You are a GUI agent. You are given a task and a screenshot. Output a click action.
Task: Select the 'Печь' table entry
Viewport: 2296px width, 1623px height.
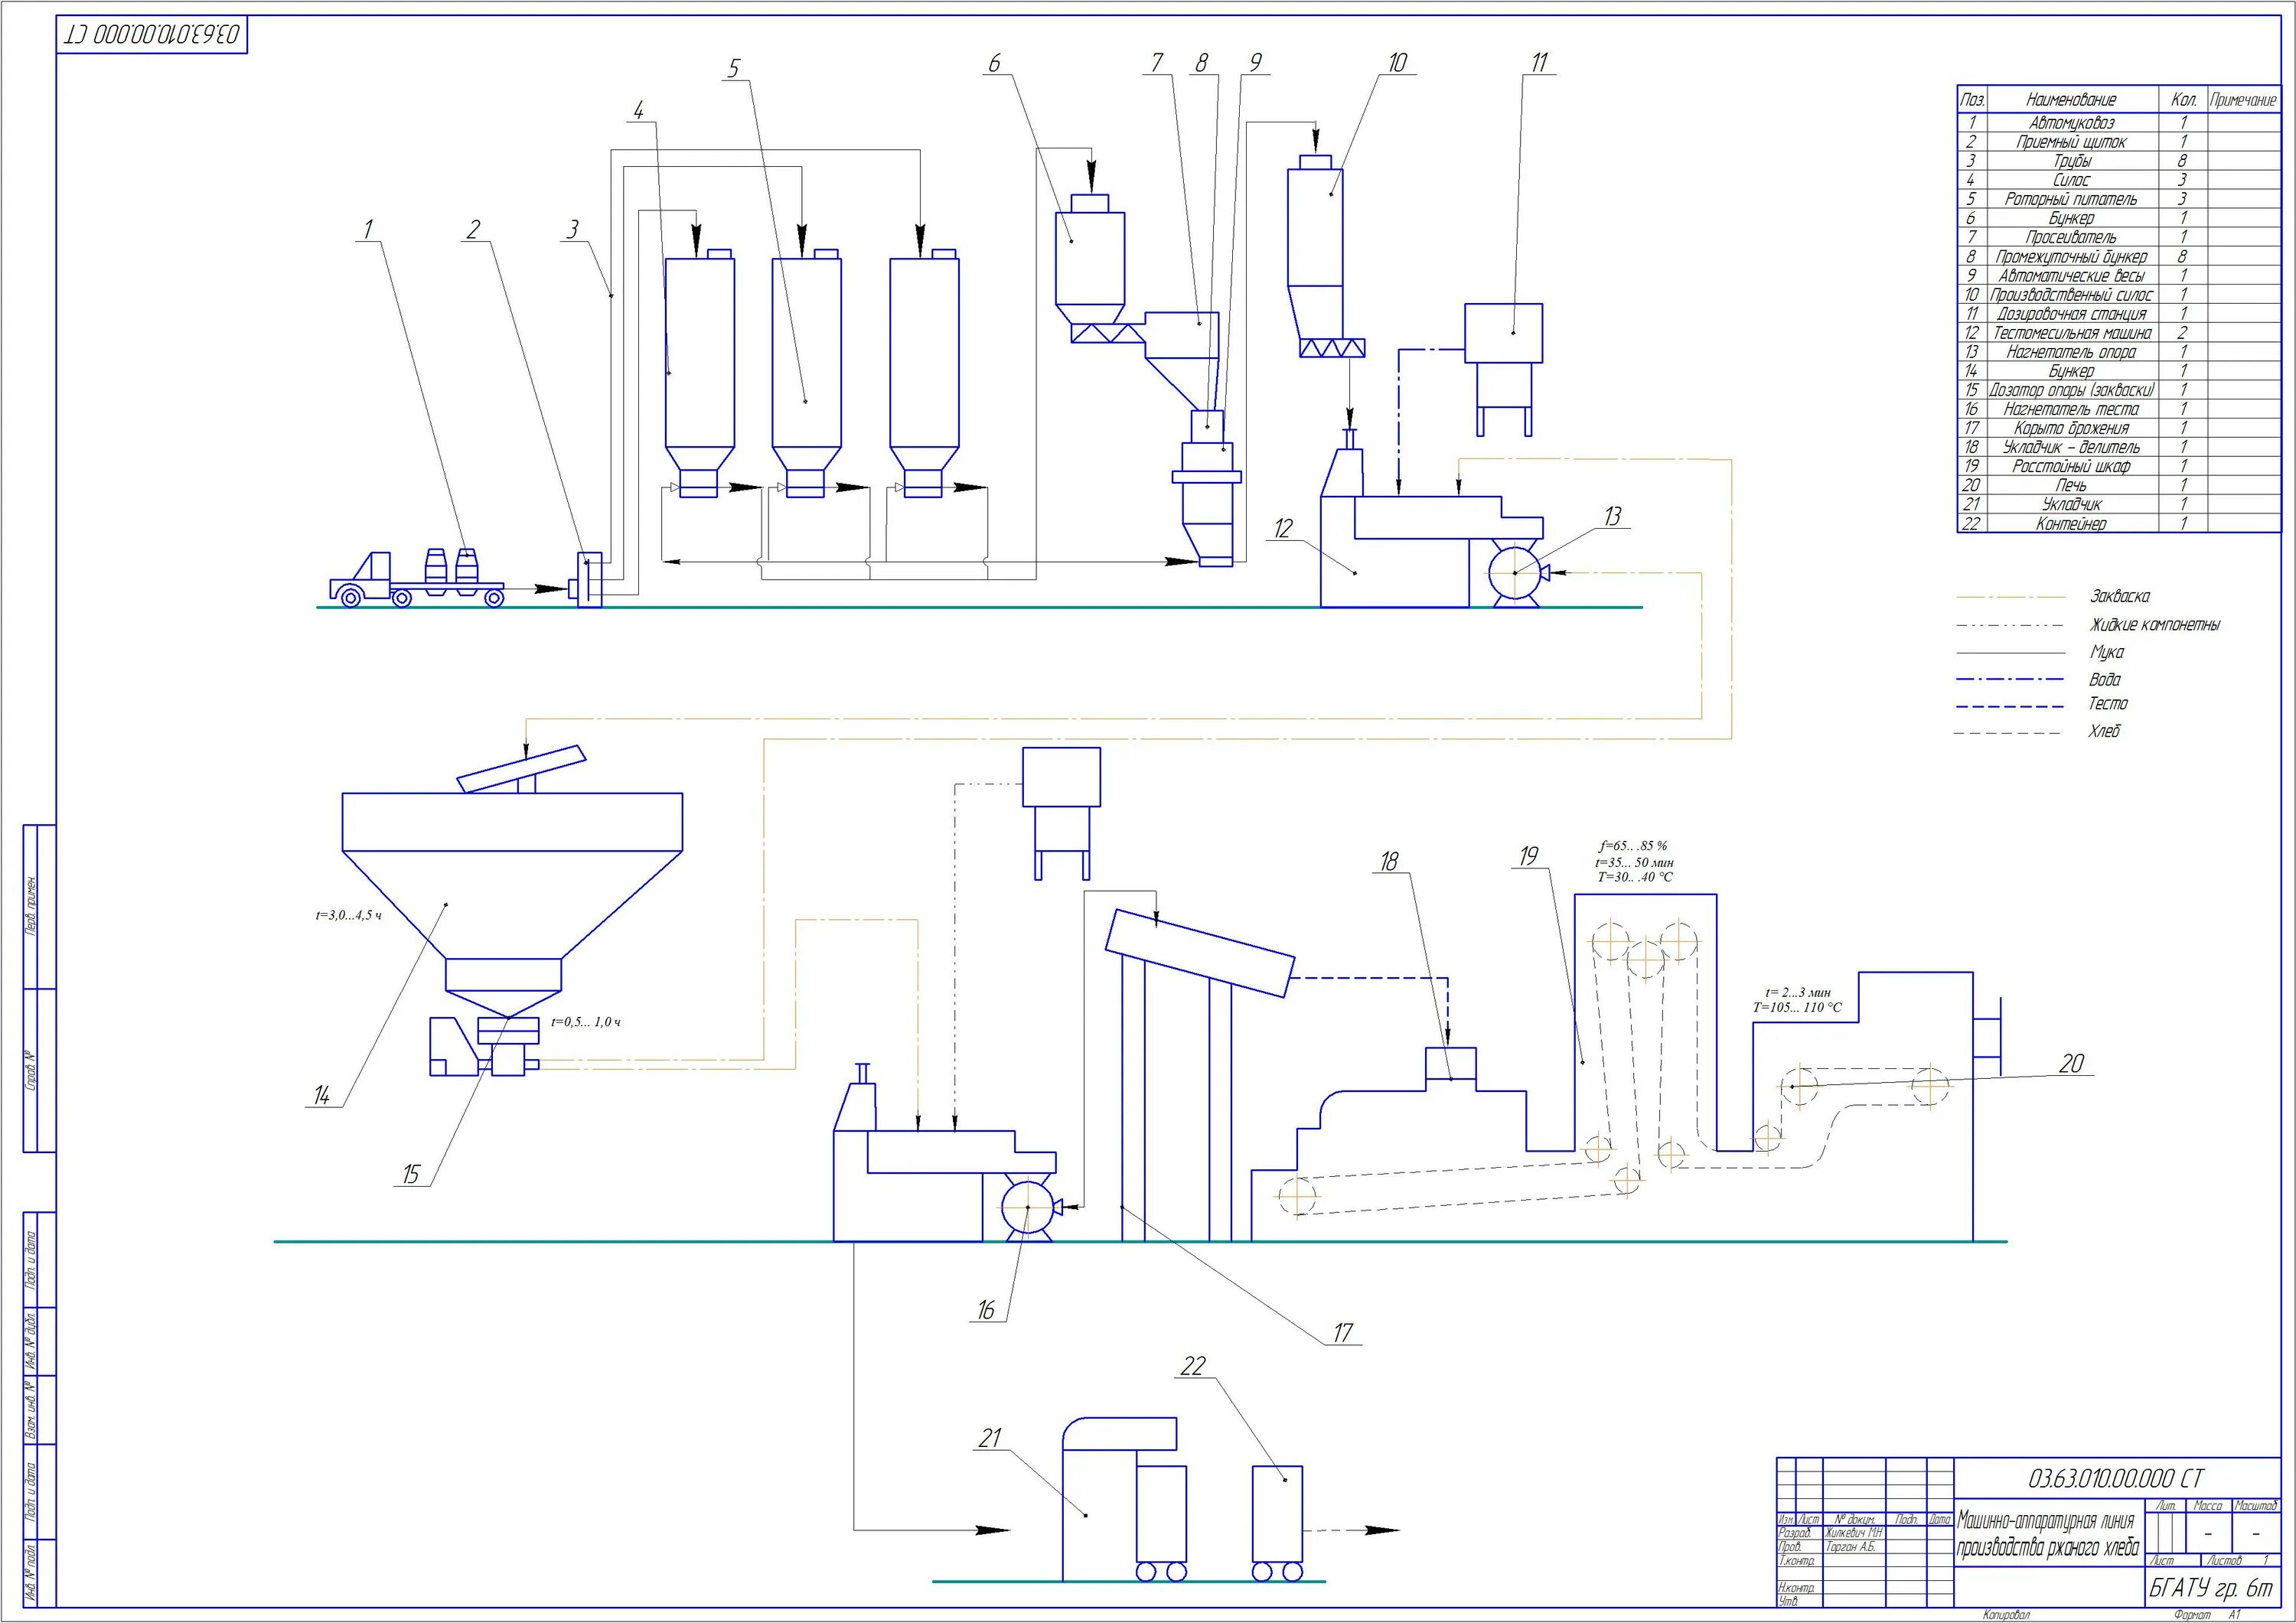click(2071, 484)
